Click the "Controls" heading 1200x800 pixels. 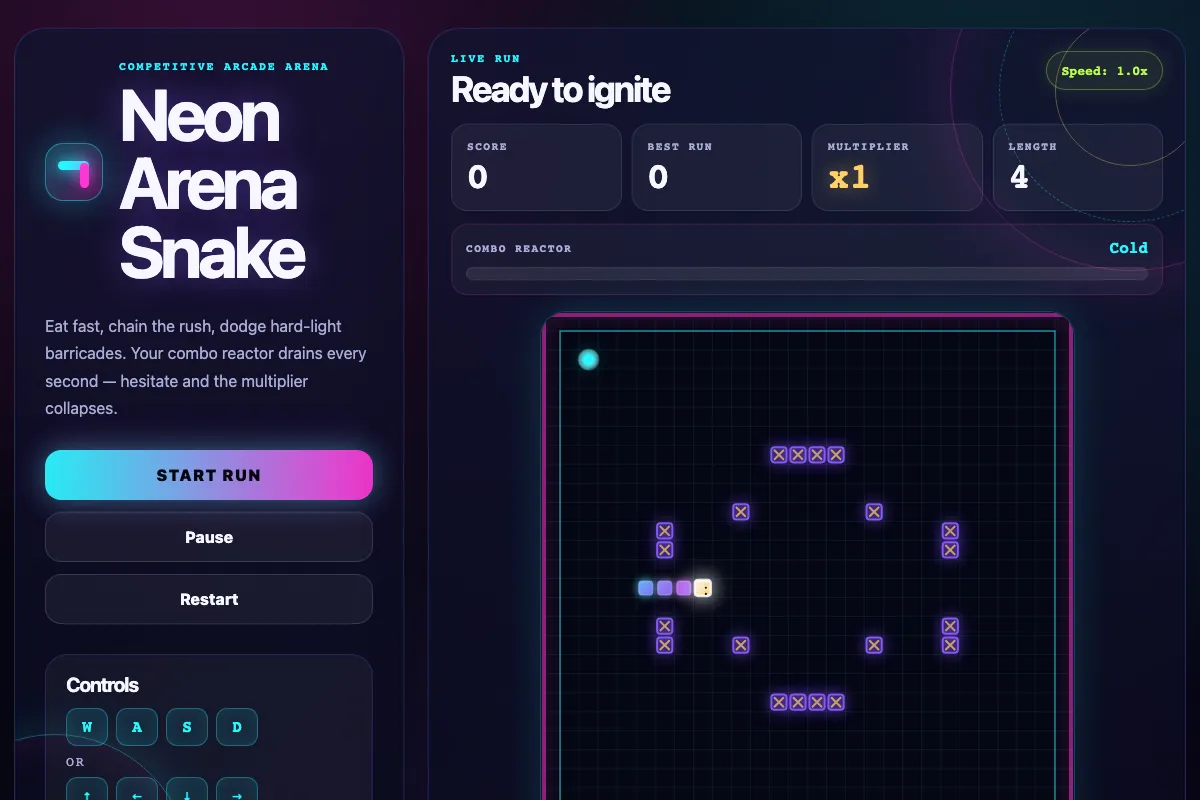tap(102, 685)
